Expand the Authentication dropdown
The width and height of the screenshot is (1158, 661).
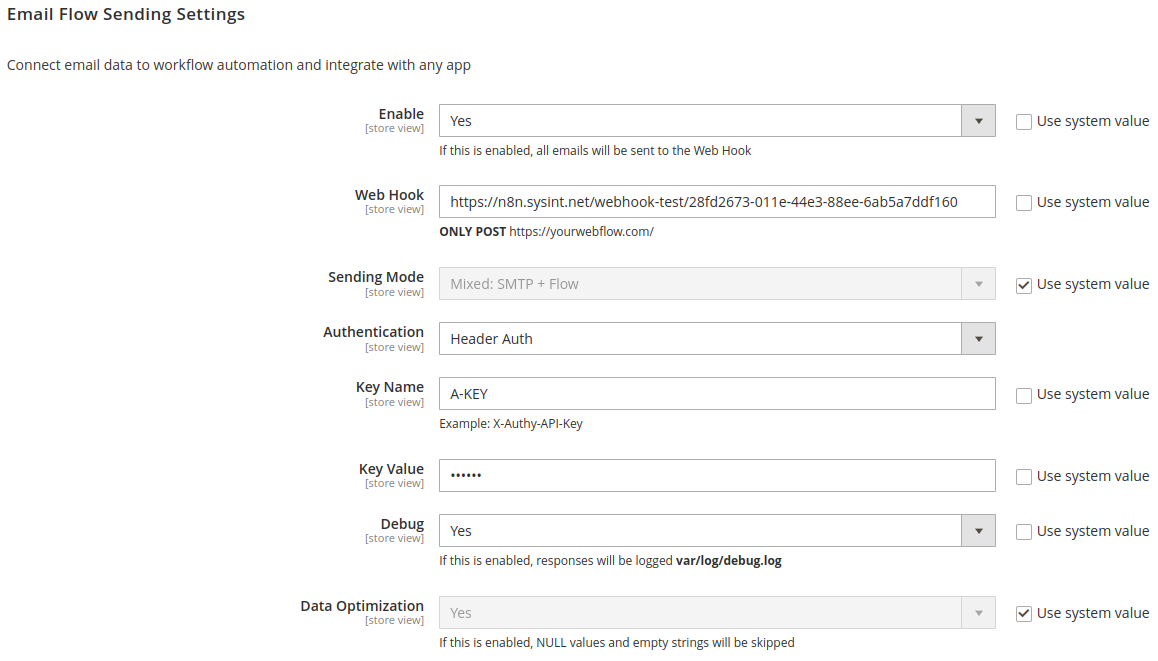pyautogui.click(x=717, y=339)
